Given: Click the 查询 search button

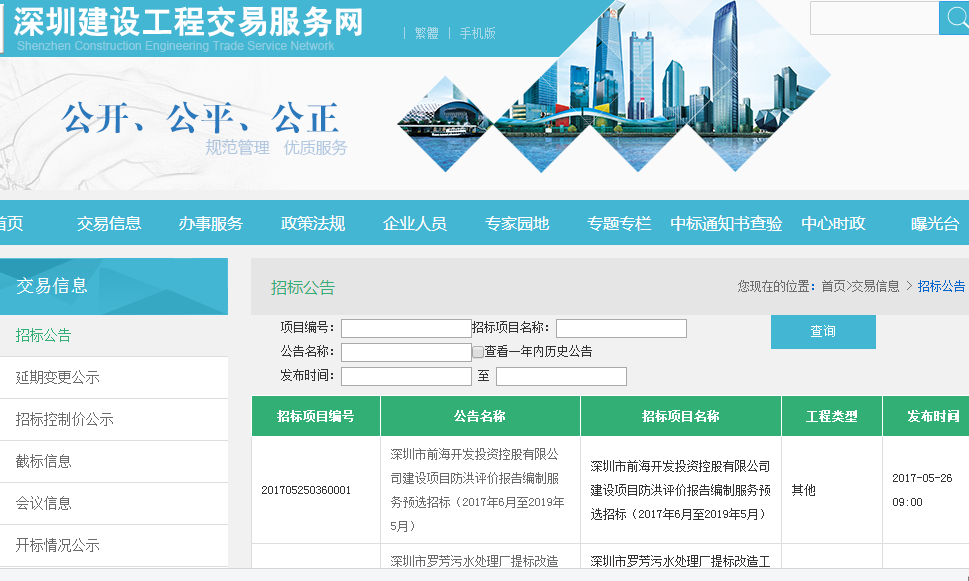Looking at the screenshot, I should click(823, 332).
